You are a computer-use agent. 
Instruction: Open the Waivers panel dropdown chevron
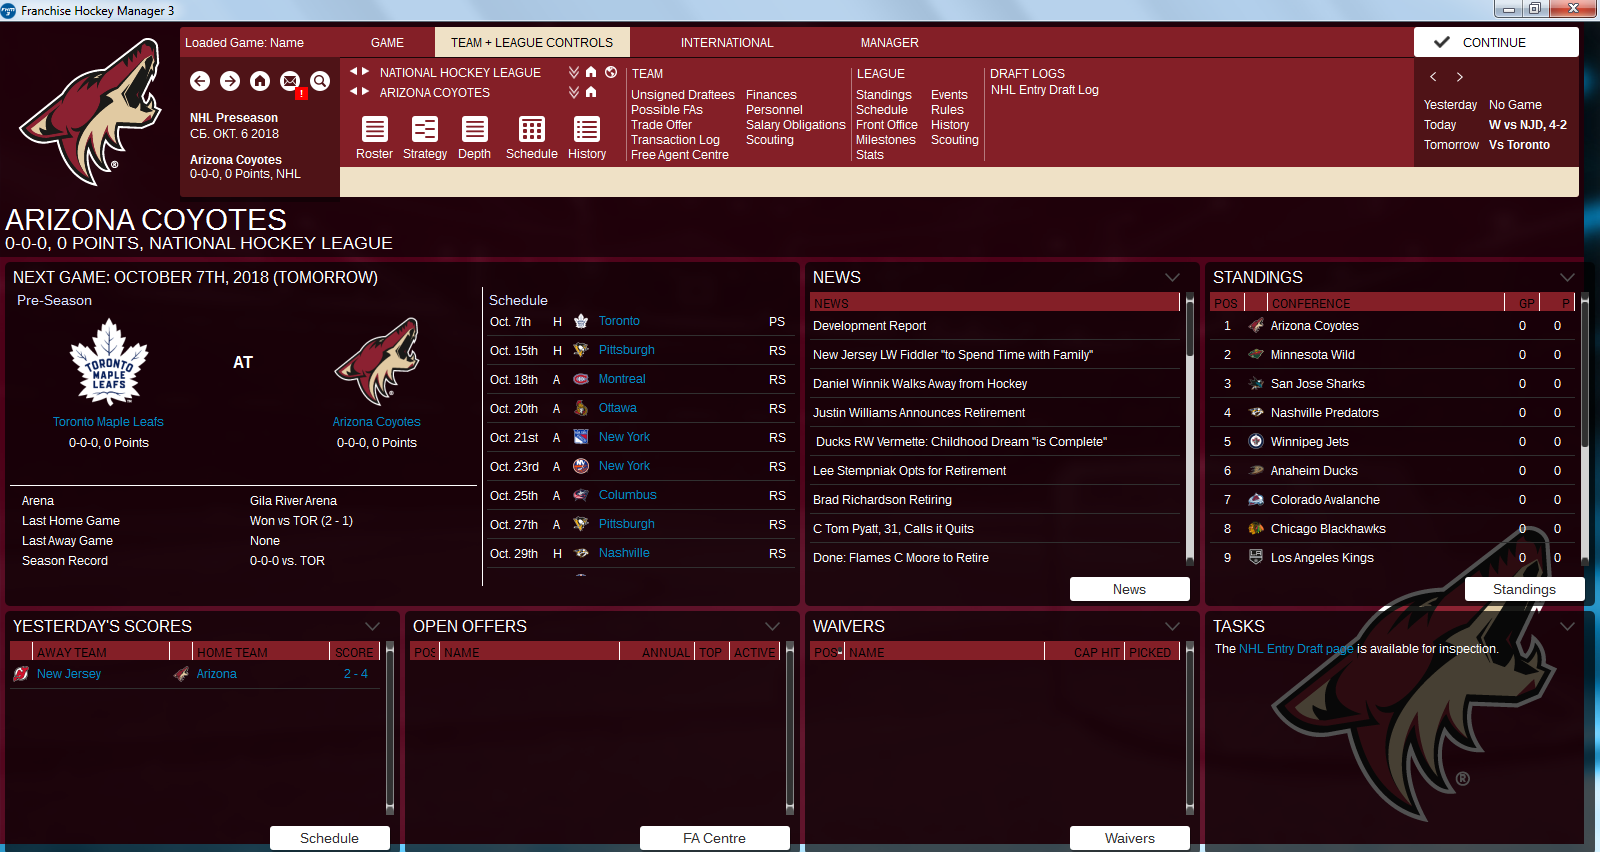1172,626
